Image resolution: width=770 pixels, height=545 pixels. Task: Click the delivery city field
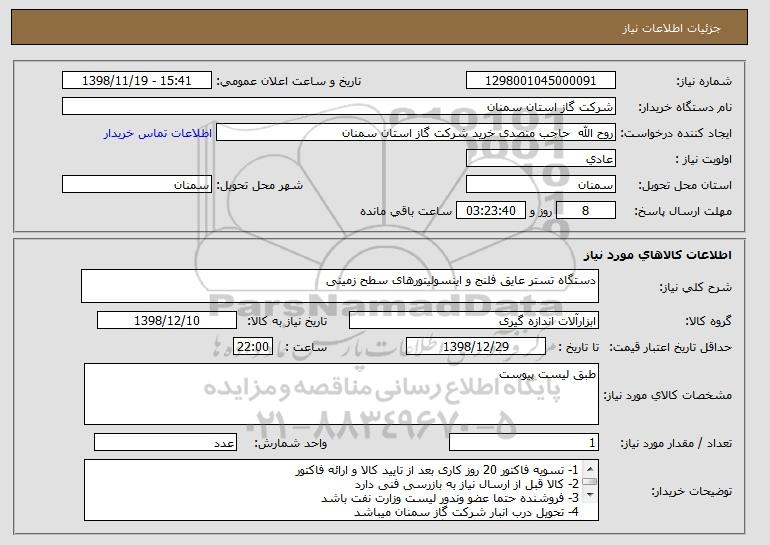[x=137, y=185]
